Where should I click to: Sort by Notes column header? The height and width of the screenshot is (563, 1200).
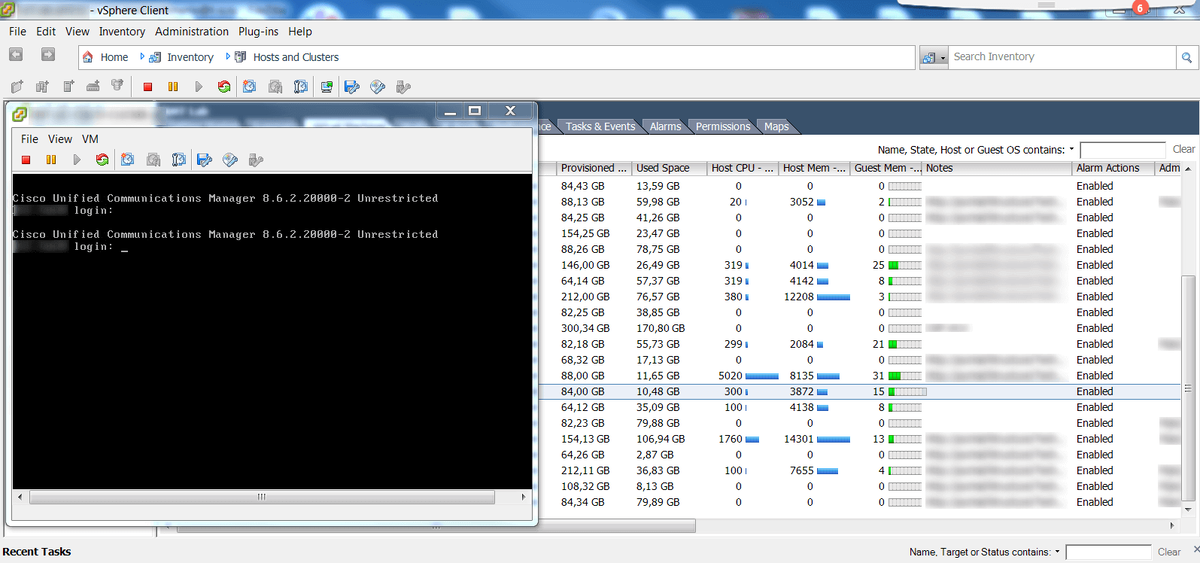pyautogui.click(x=996, y=168)
